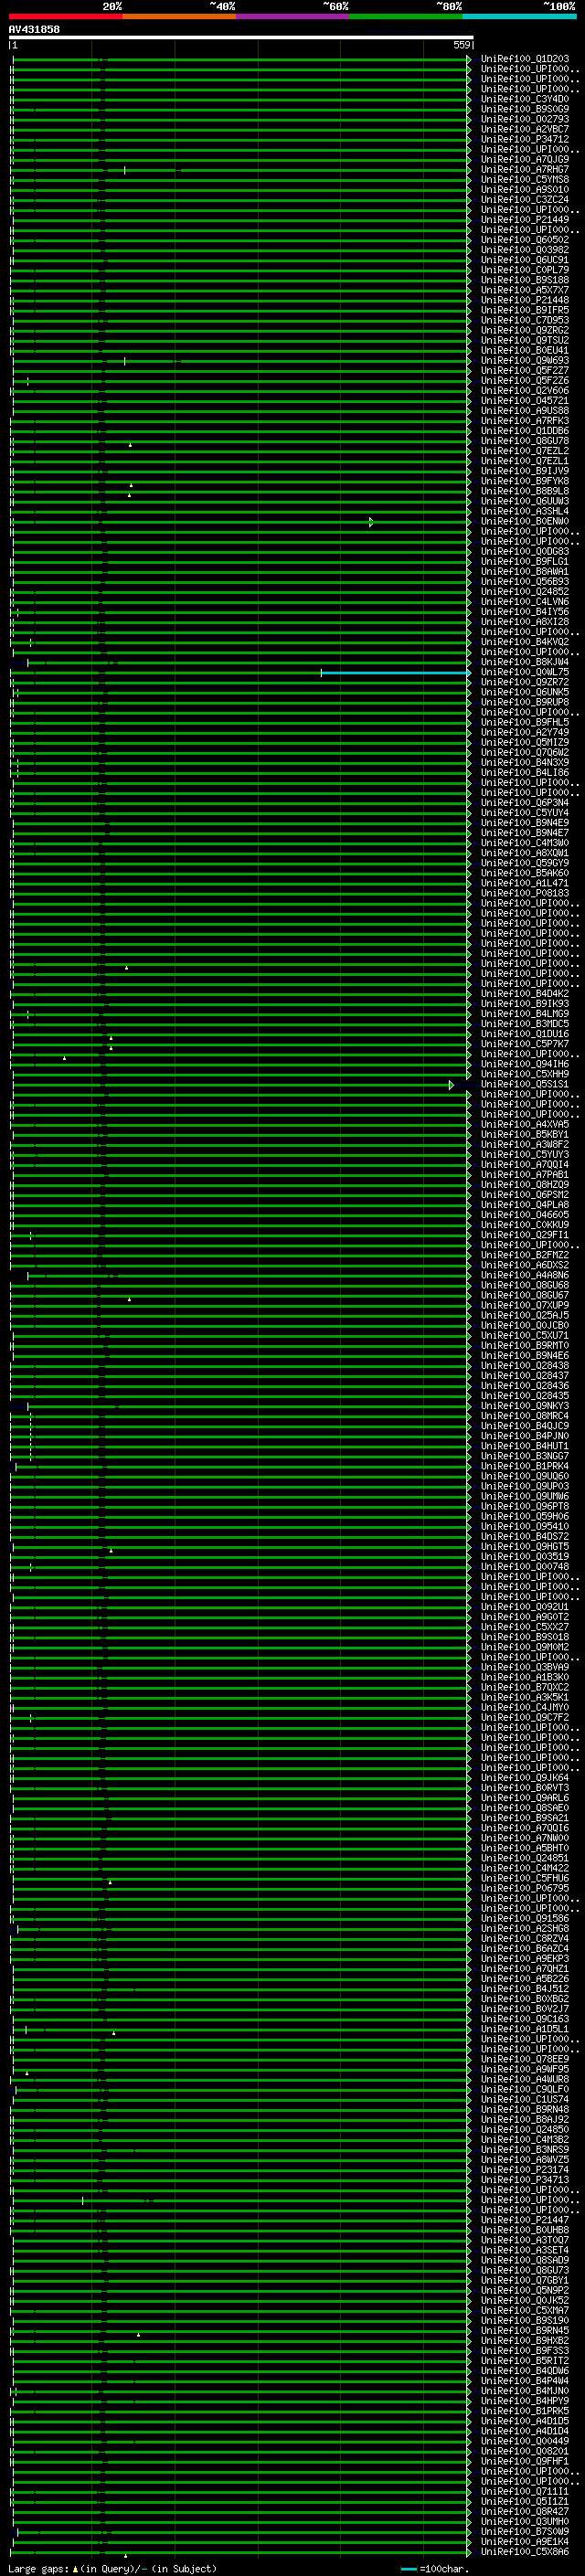Open the UniRef100_B4KVQ2 label
Screen dimensions: 585x2576
525,642
